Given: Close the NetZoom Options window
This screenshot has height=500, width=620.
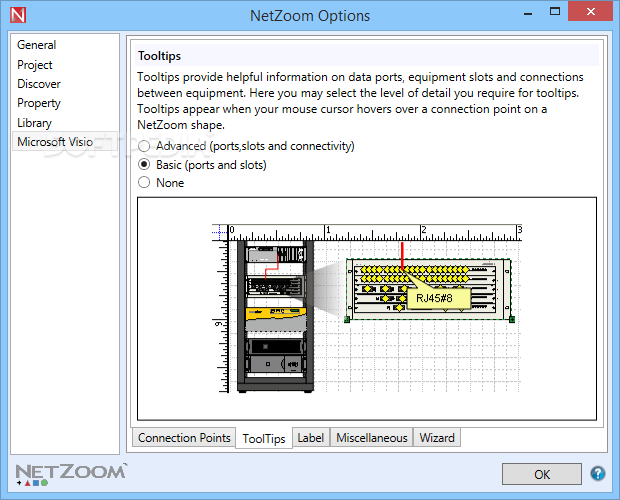Looking at the screenshot, I should [591, 11].
